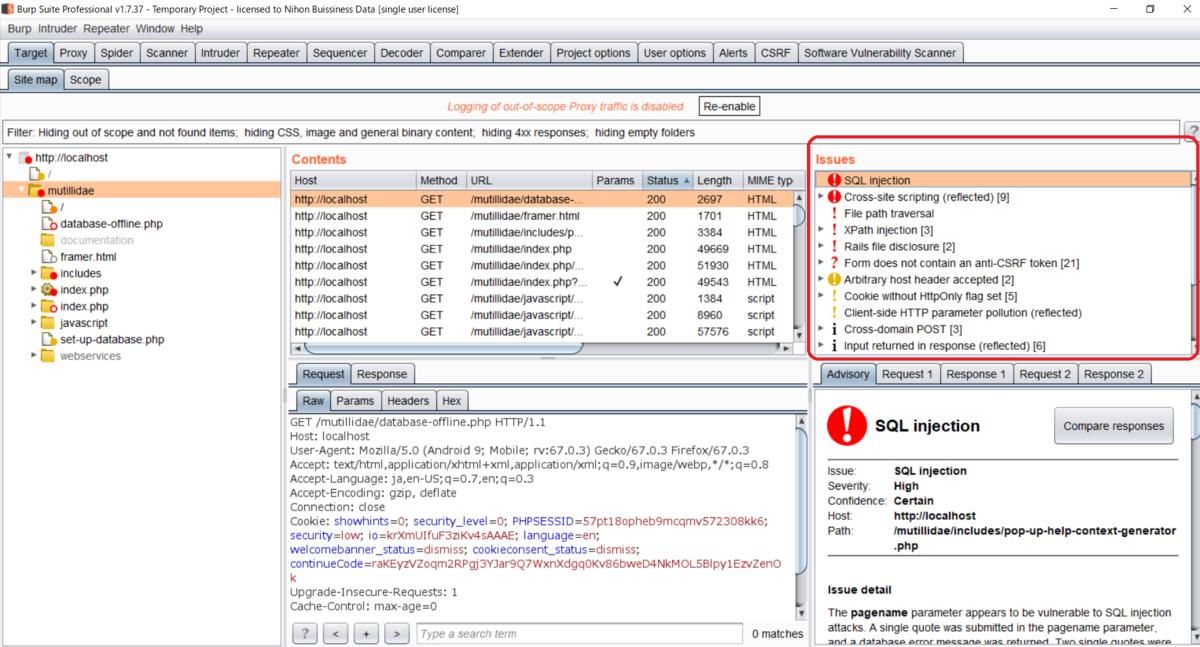Expand the Cross-site scripting (reflected) issue group
The image size is (1200, 647).
[x=821, y=197]
